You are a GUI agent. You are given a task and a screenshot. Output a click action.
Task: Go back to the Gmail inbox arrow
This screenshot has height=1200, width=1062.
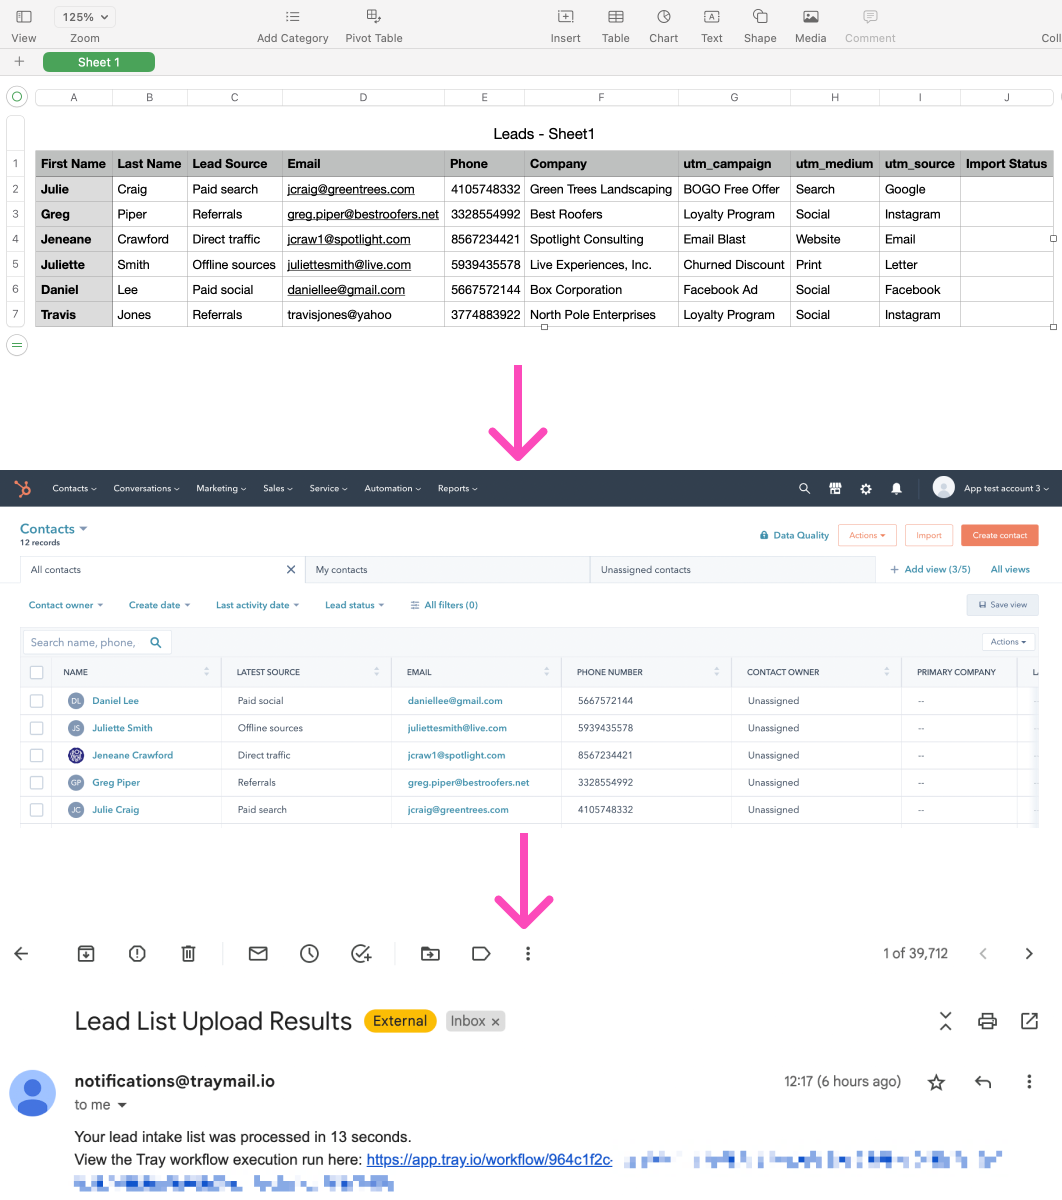(x=21, y=954)
